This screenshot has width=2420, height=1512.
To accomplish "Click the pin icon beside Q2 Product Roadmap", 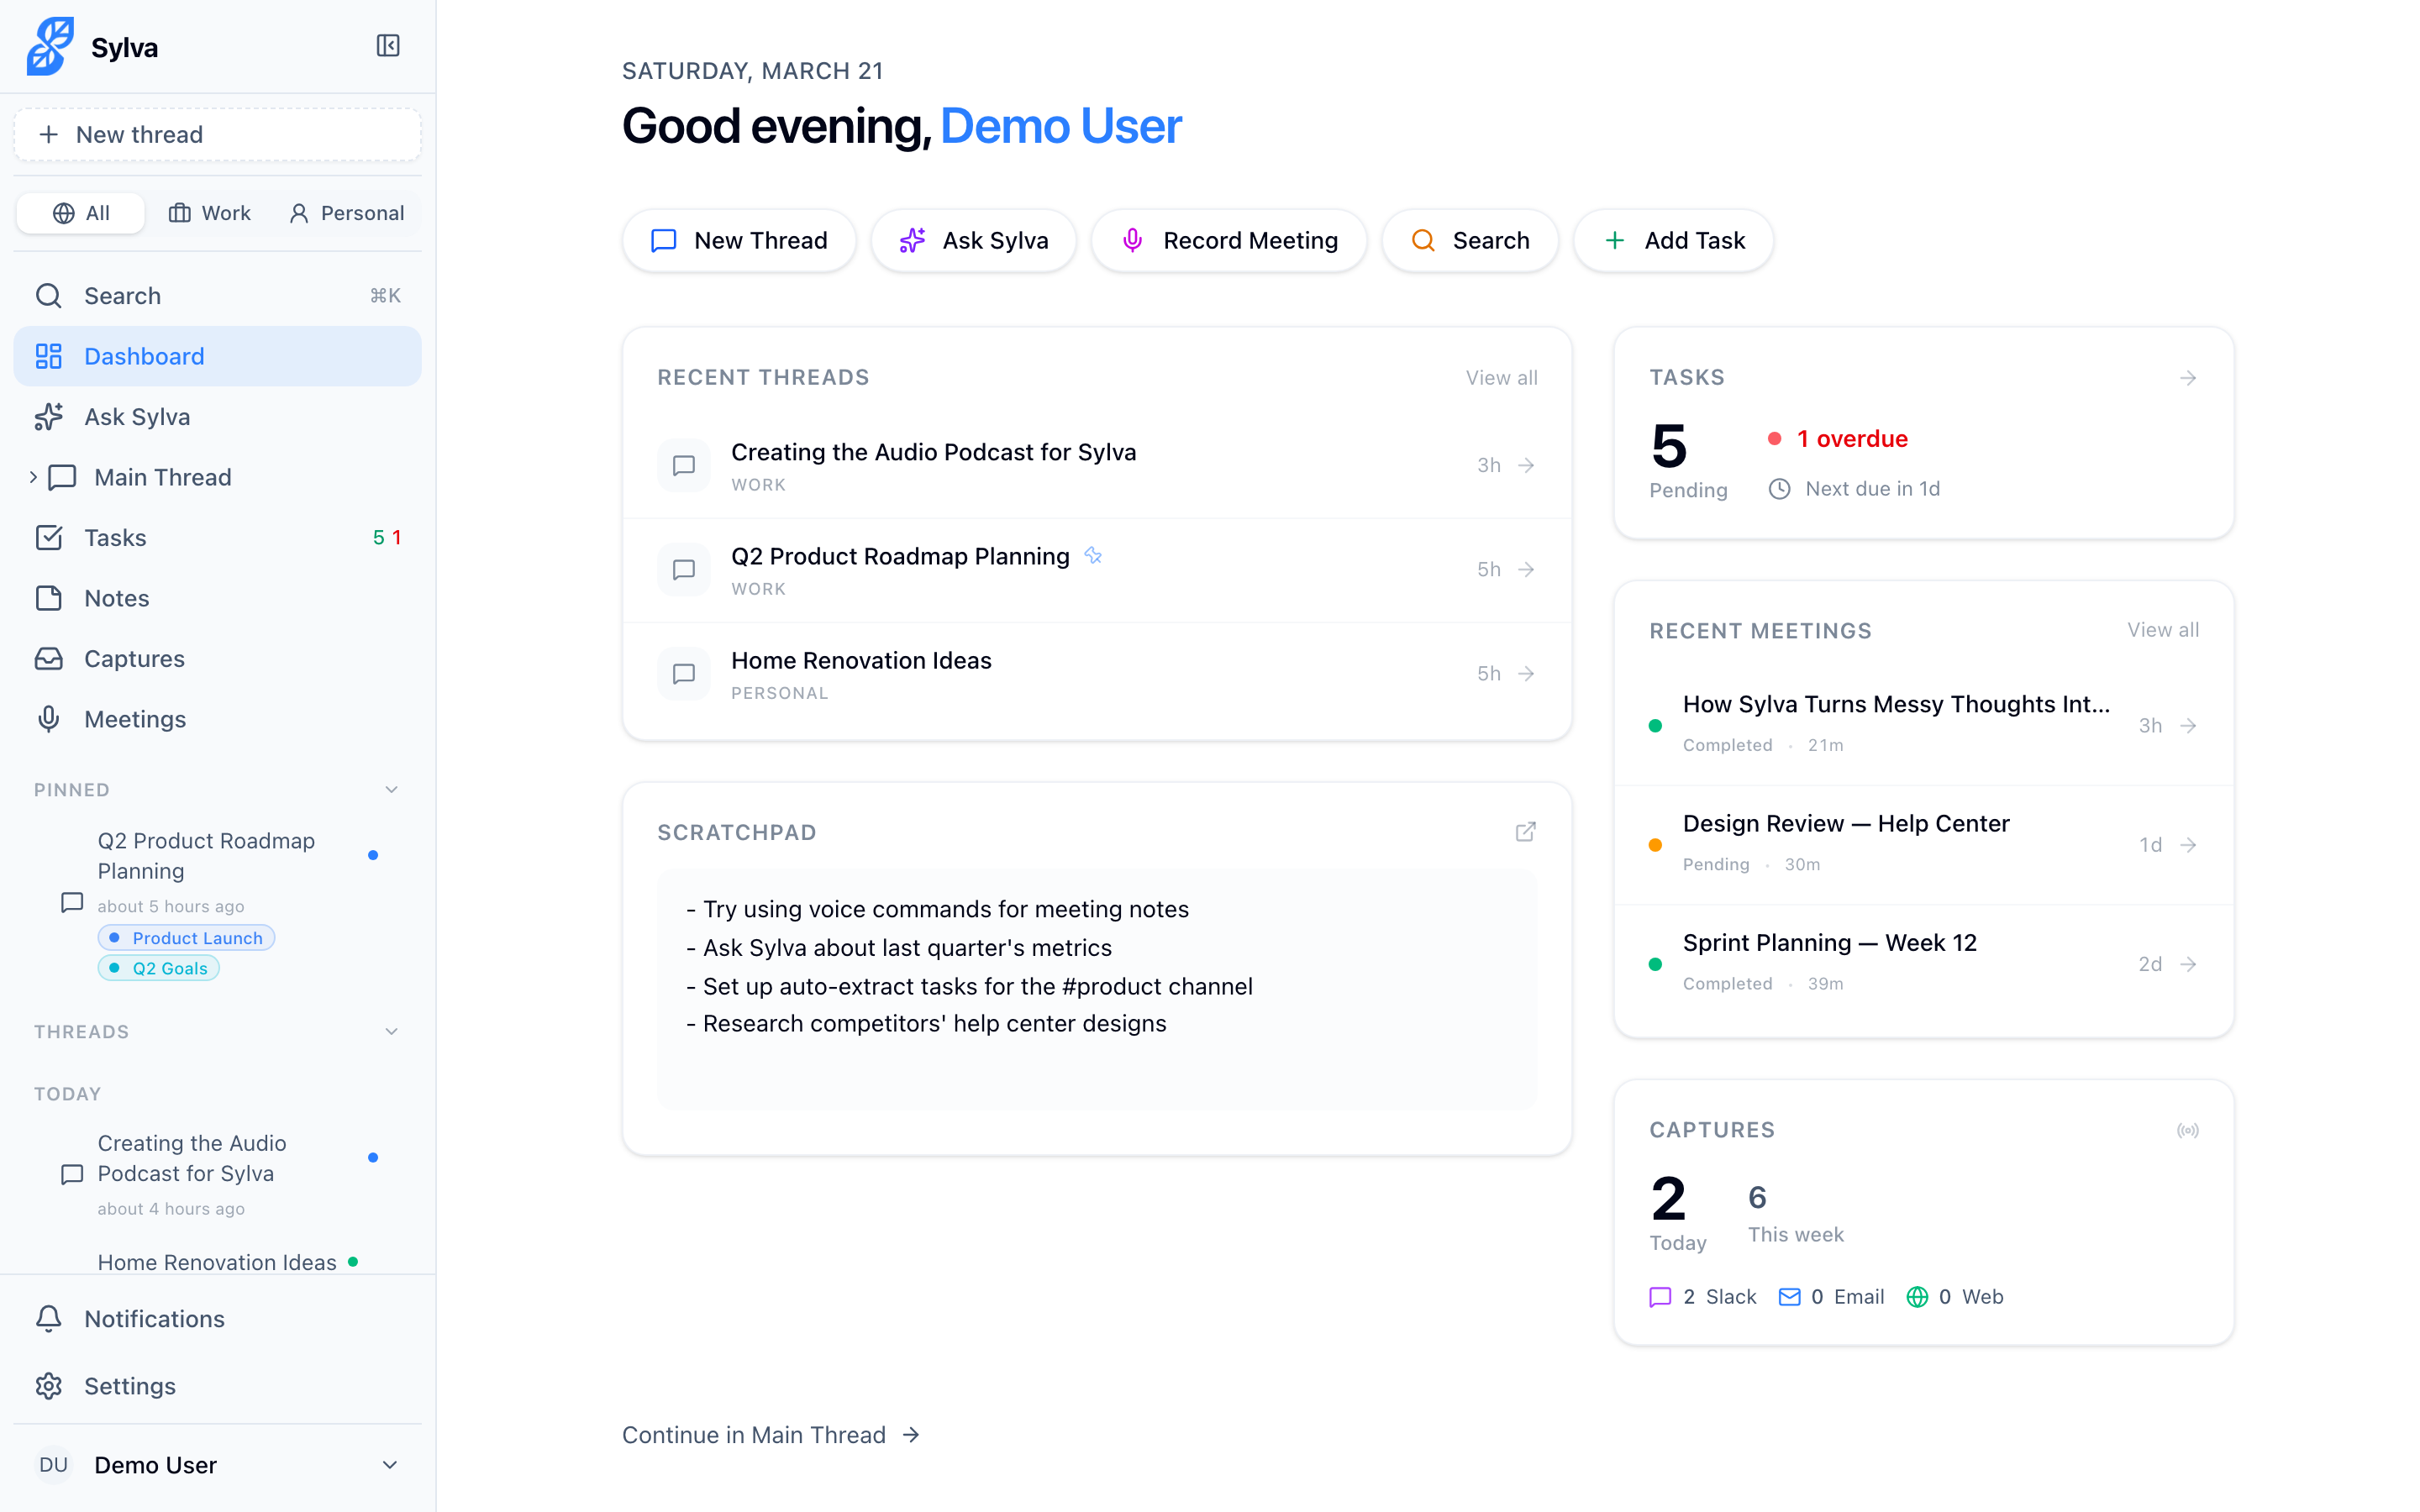I will coord(1093,556).
